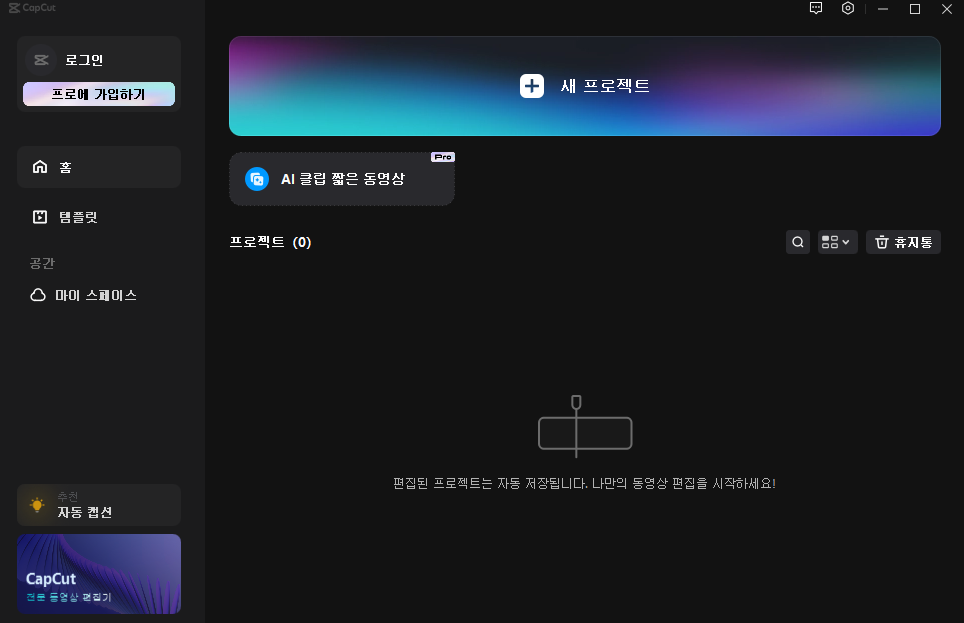Screen dimensions: 964x623
Task: Minimize the CapCut window
Action: (883, 9)
